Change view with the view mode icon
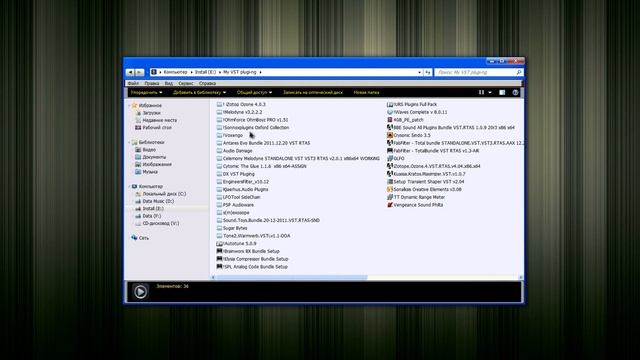 pyautogui.click(x=482, y=93)
